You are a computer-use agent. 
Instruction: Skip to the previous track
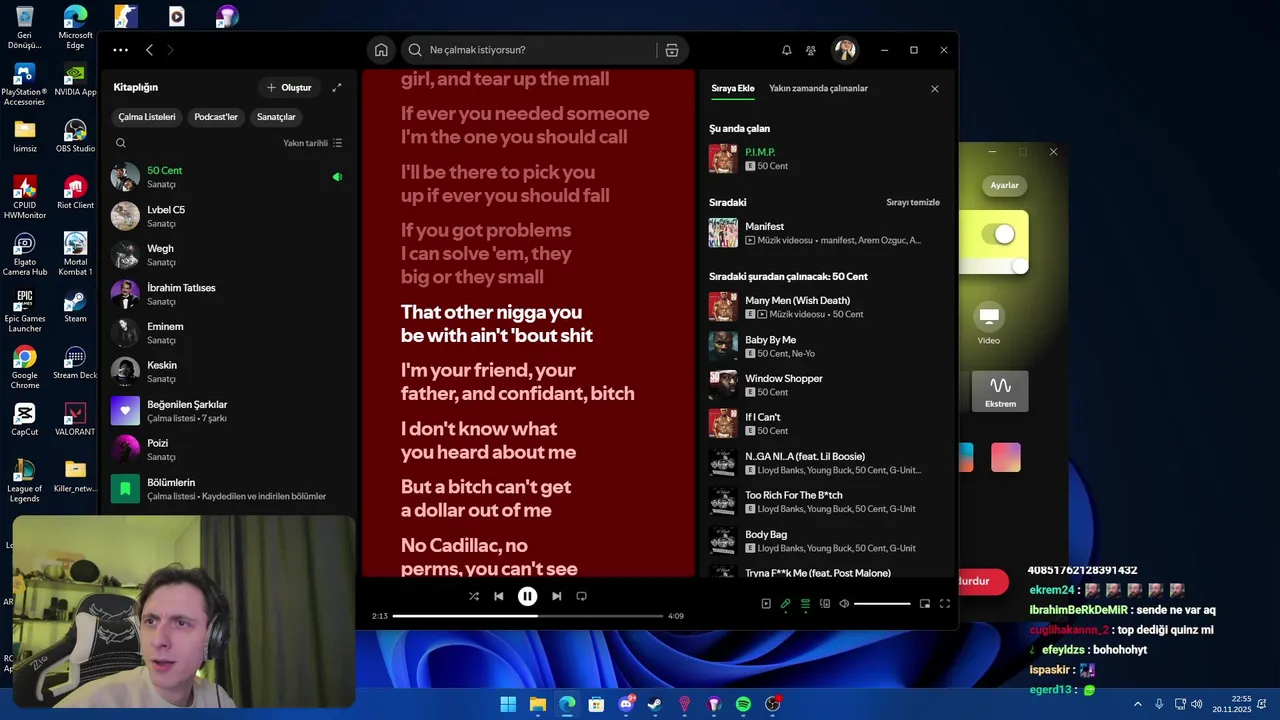499,596
